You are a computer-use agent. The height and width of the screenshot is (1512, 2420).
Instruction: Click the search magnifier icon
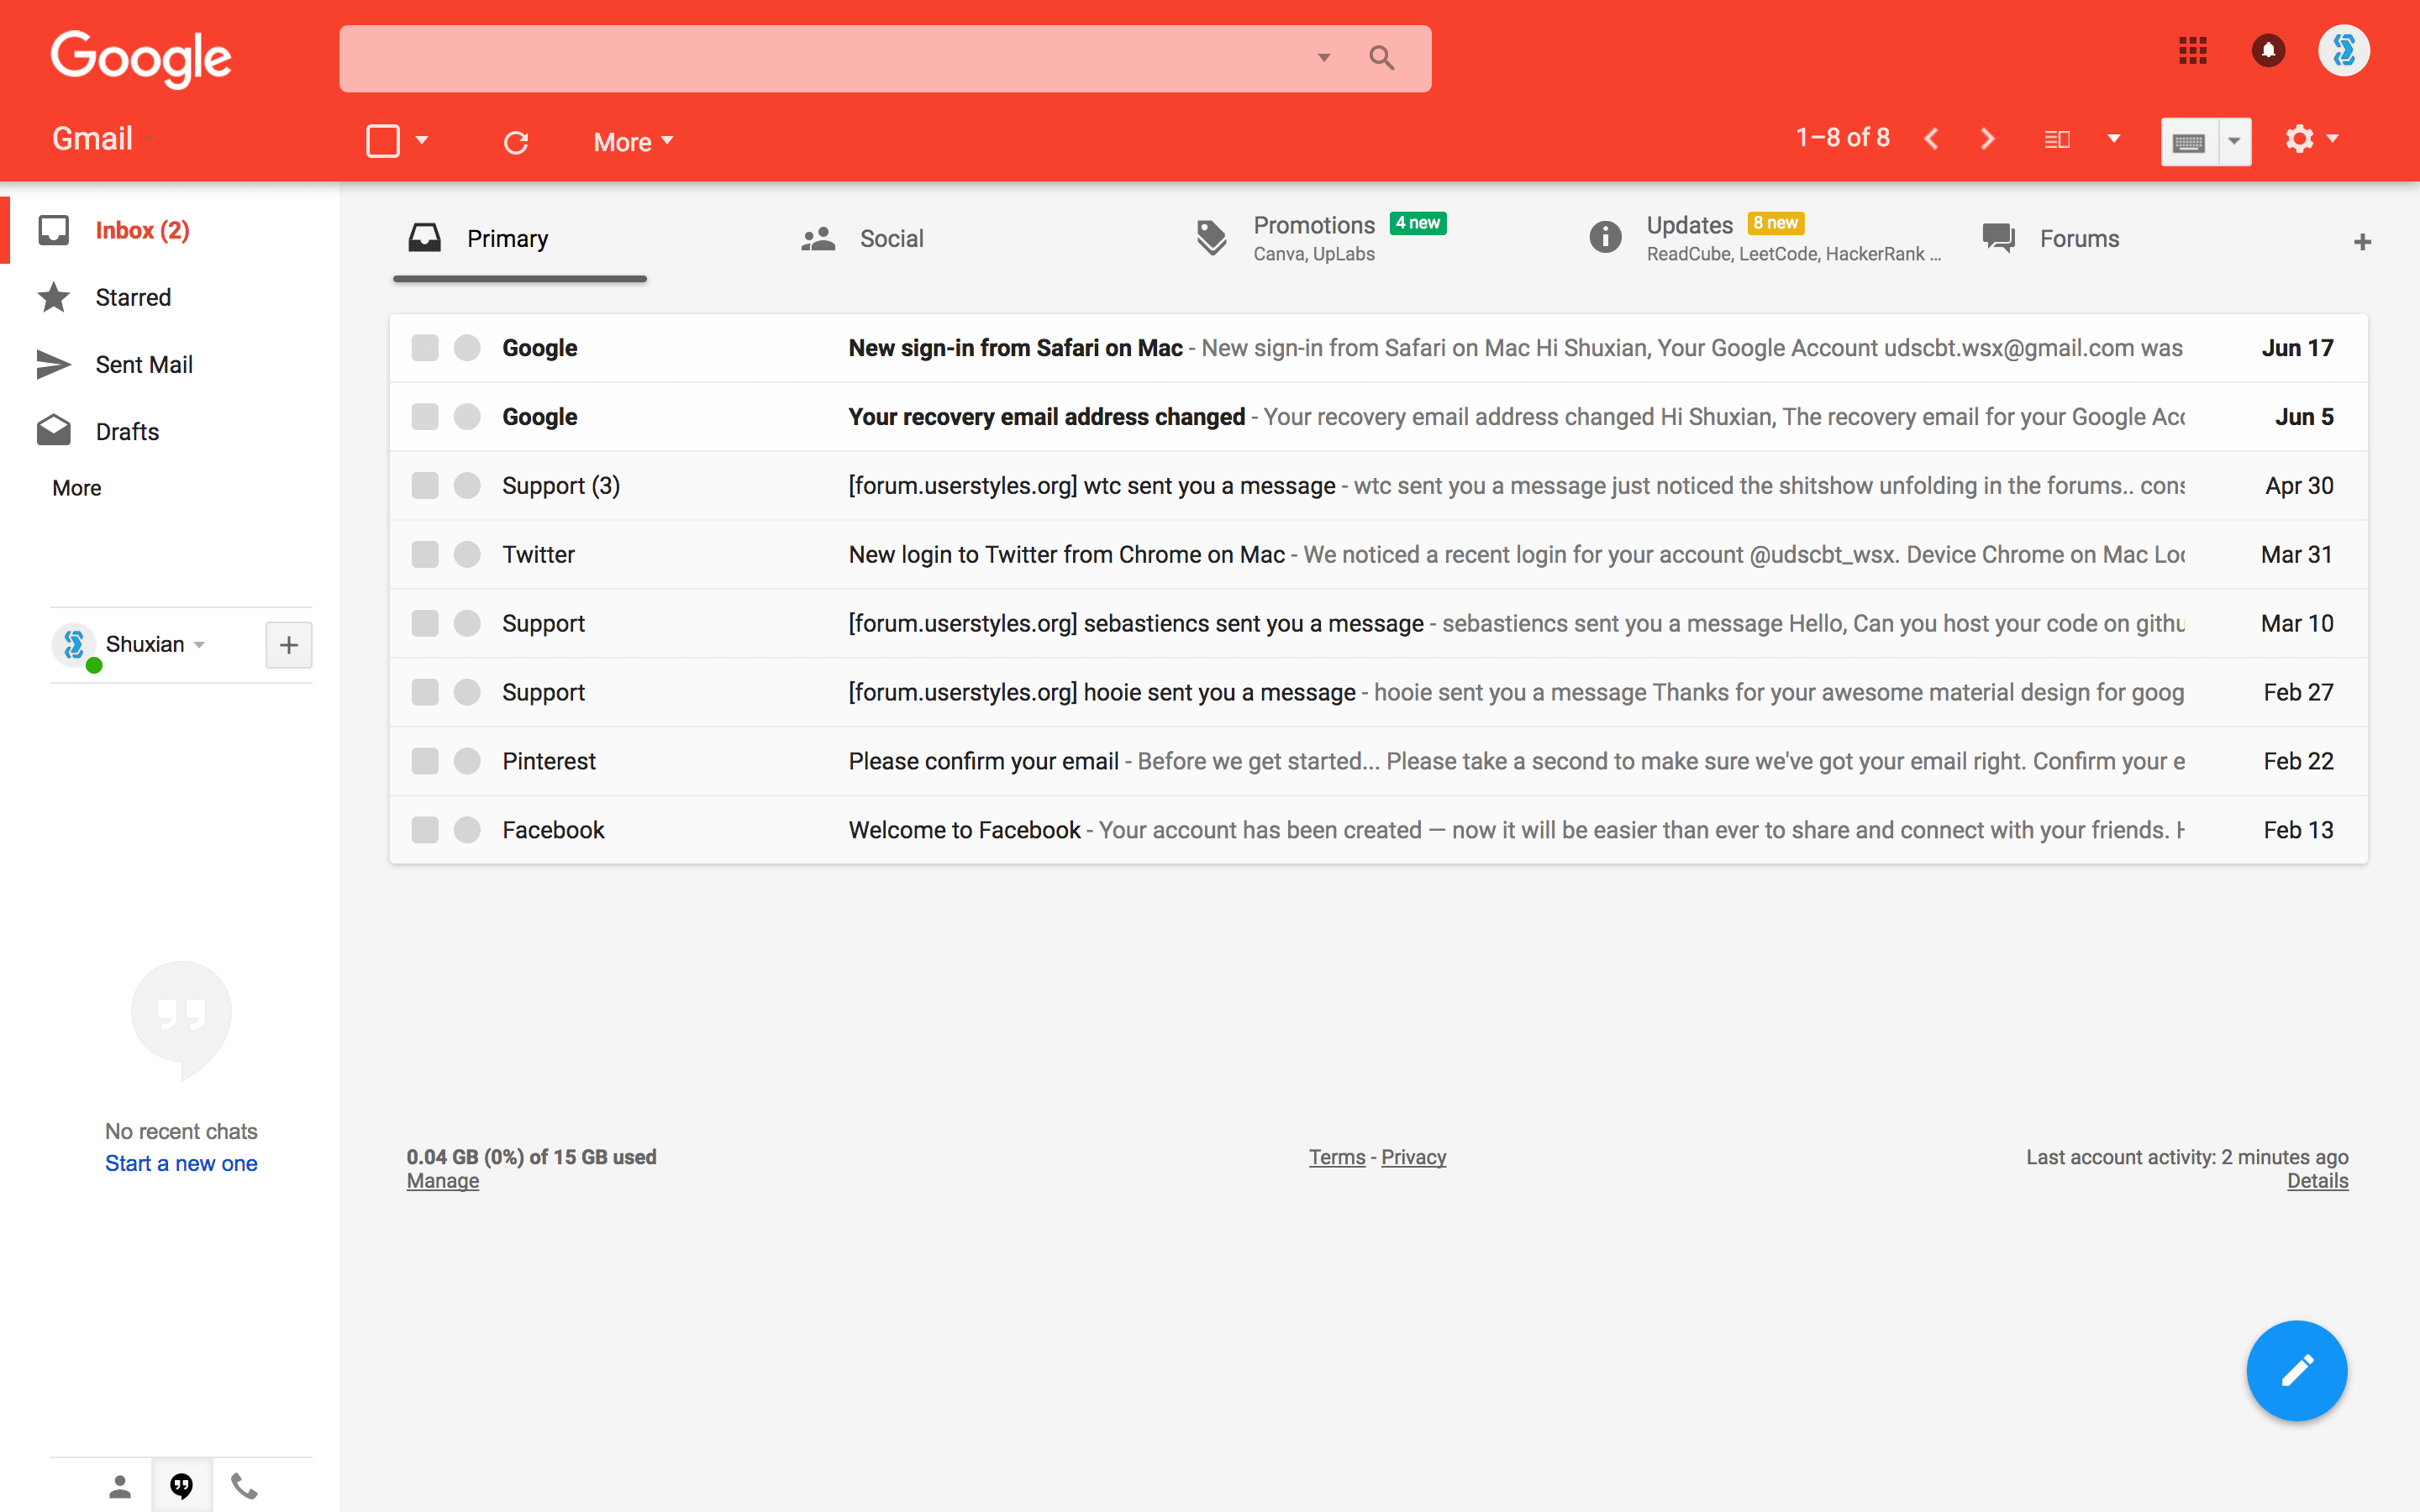(1381, 58)
